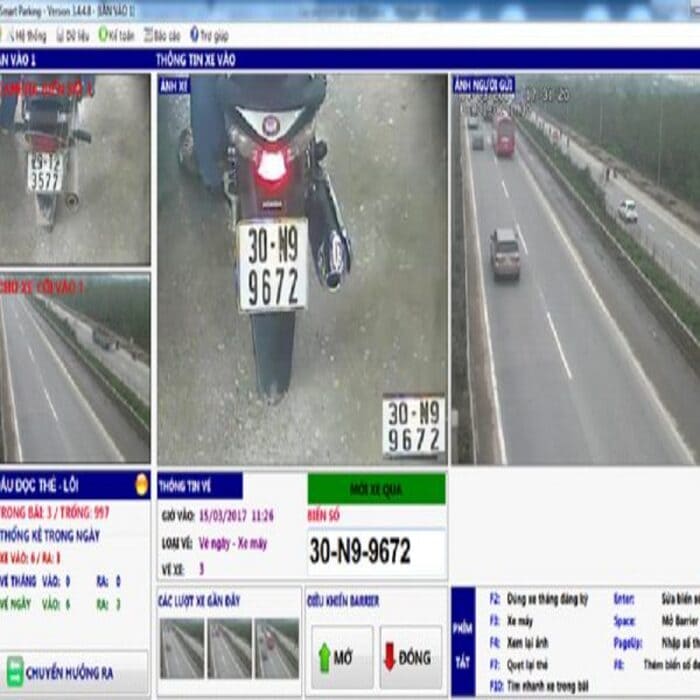Click the red down arrow icon
This screenshot has height=700, width=700.
point(390,657)
